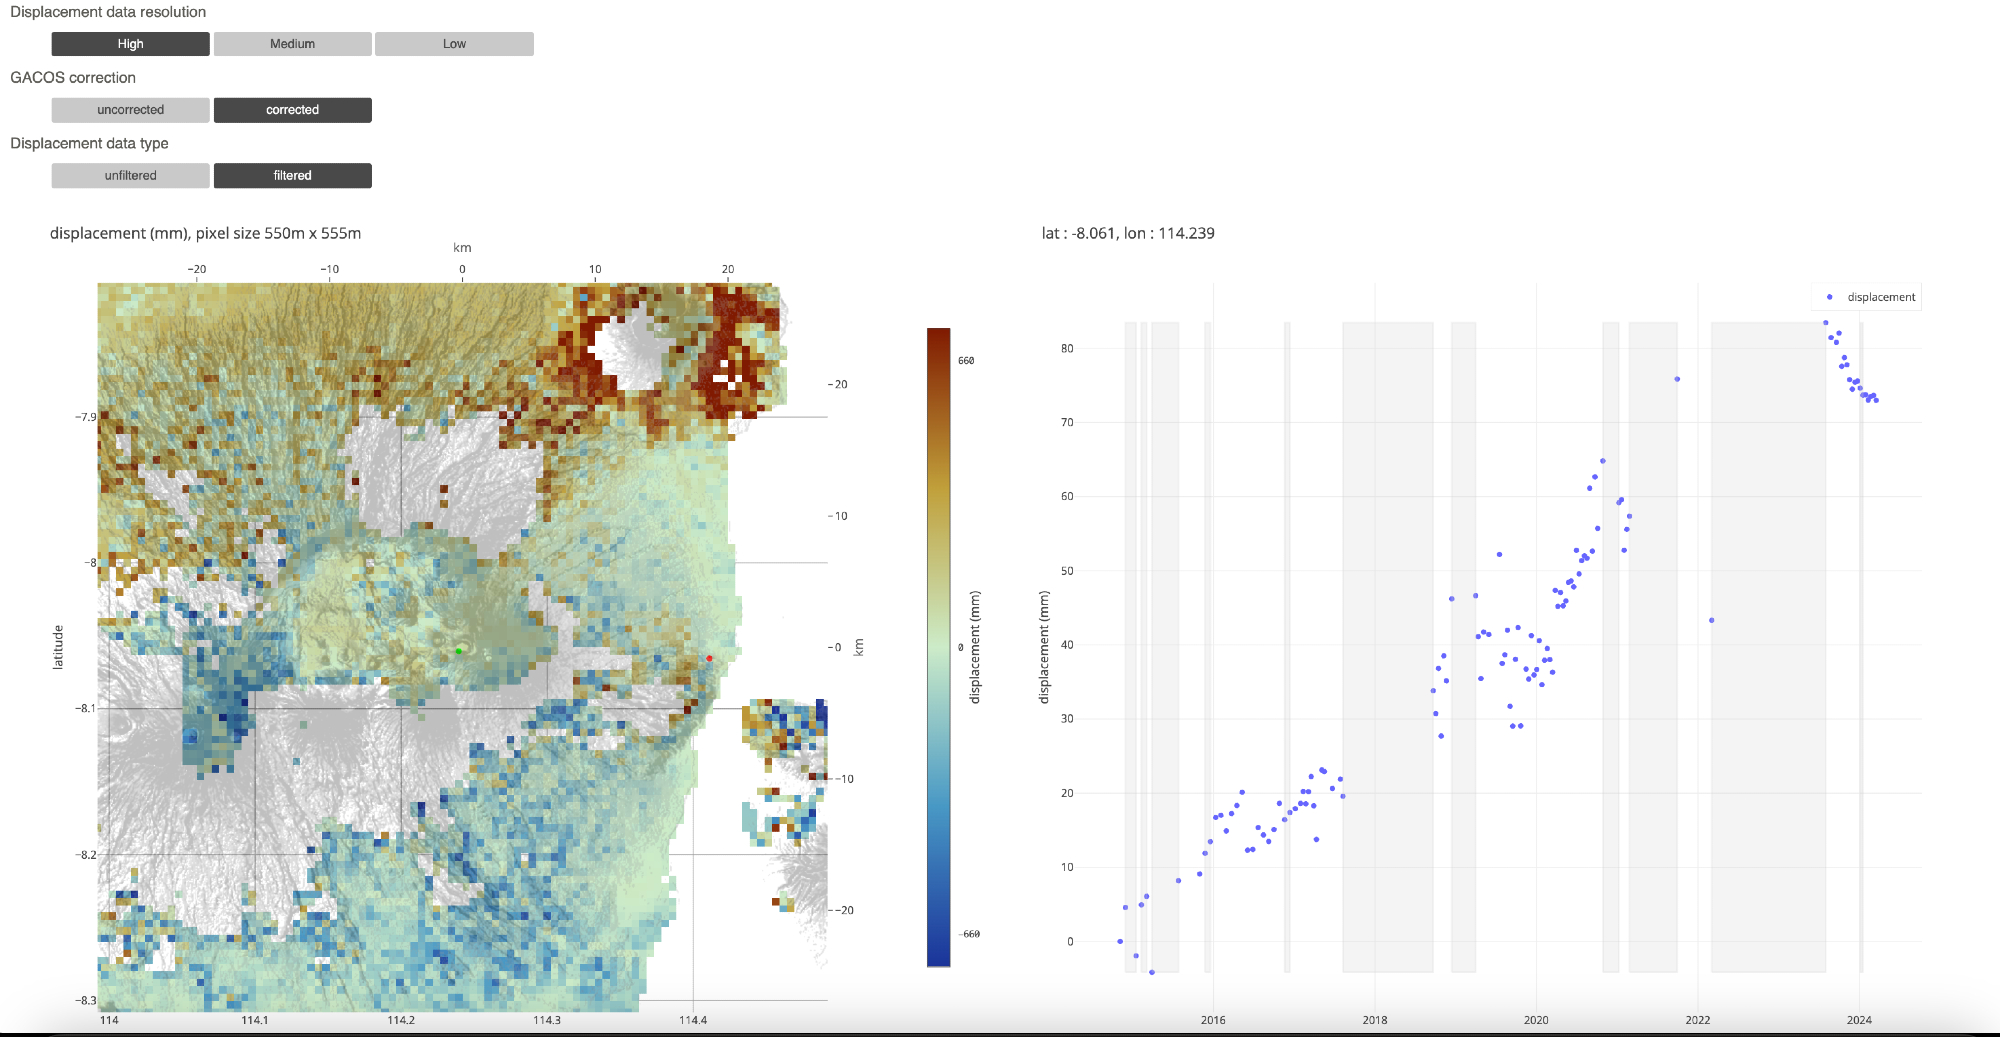Viewport: 2000px width, 1037px height.
Task: Switch data type to unfiltered
Action: (x=130, y=176)
